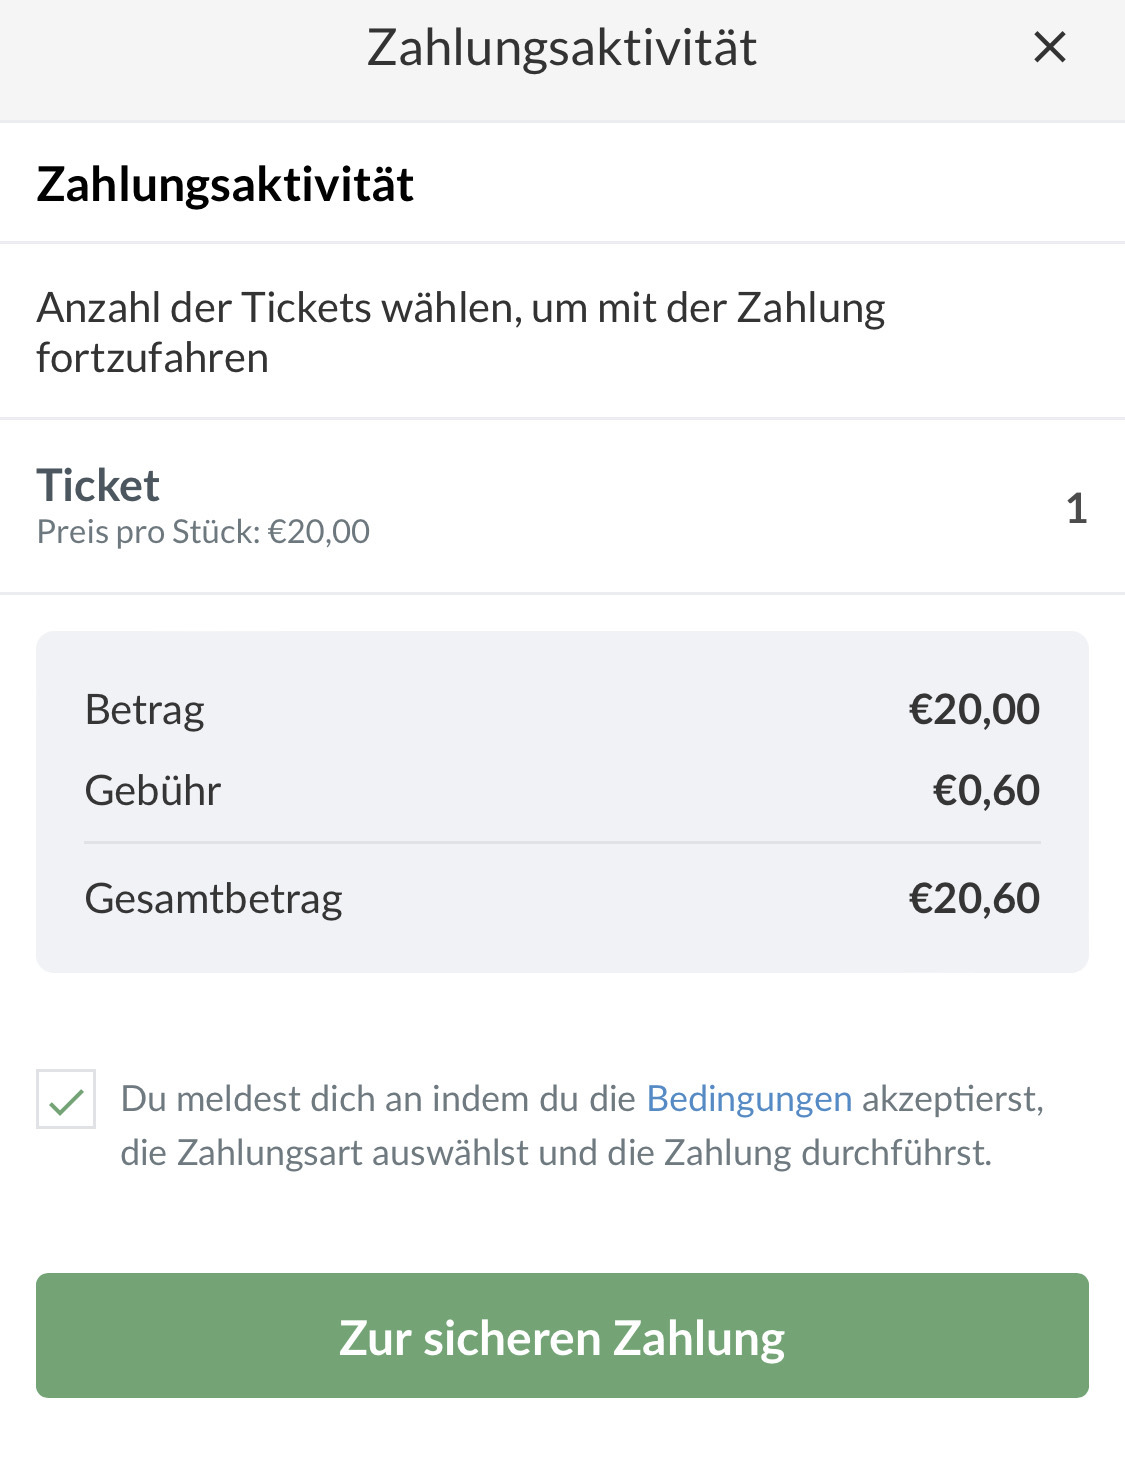Toggle the terms acceptance checkbox
1125x1458 pixels.
(x=66, y=1099)
